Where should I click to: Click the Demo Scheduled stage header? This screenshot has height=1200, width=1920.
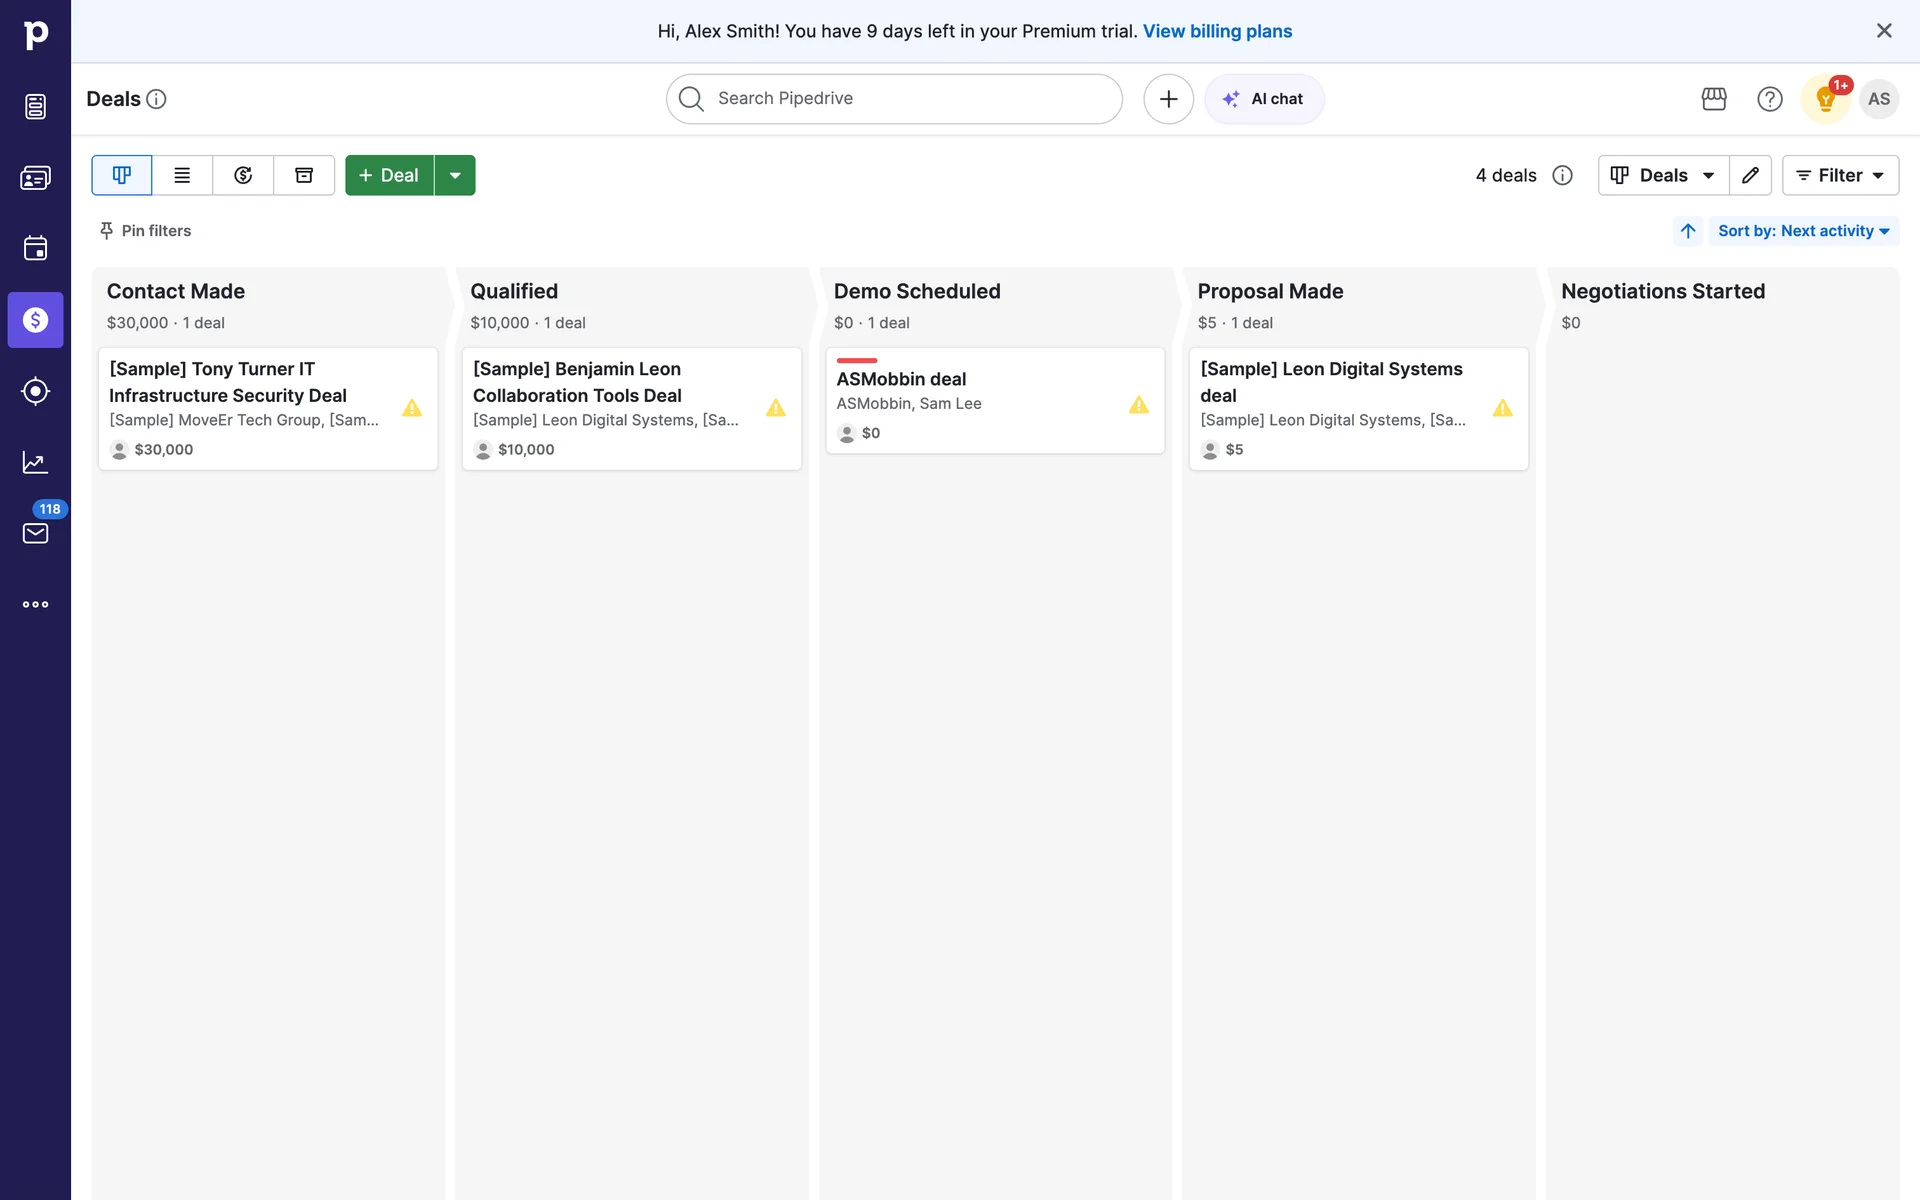(x=917, y=291)
